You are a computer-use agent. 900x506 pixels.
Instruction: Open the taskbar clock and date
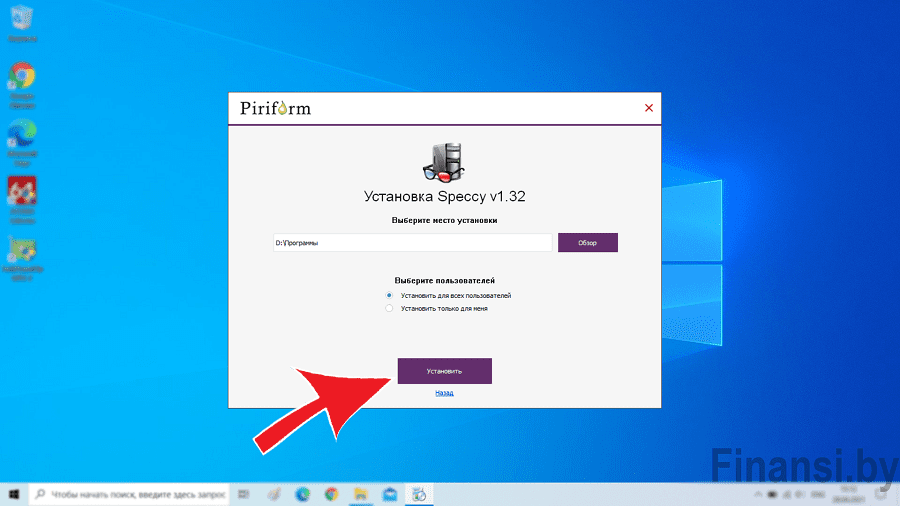tap(848, 494)
